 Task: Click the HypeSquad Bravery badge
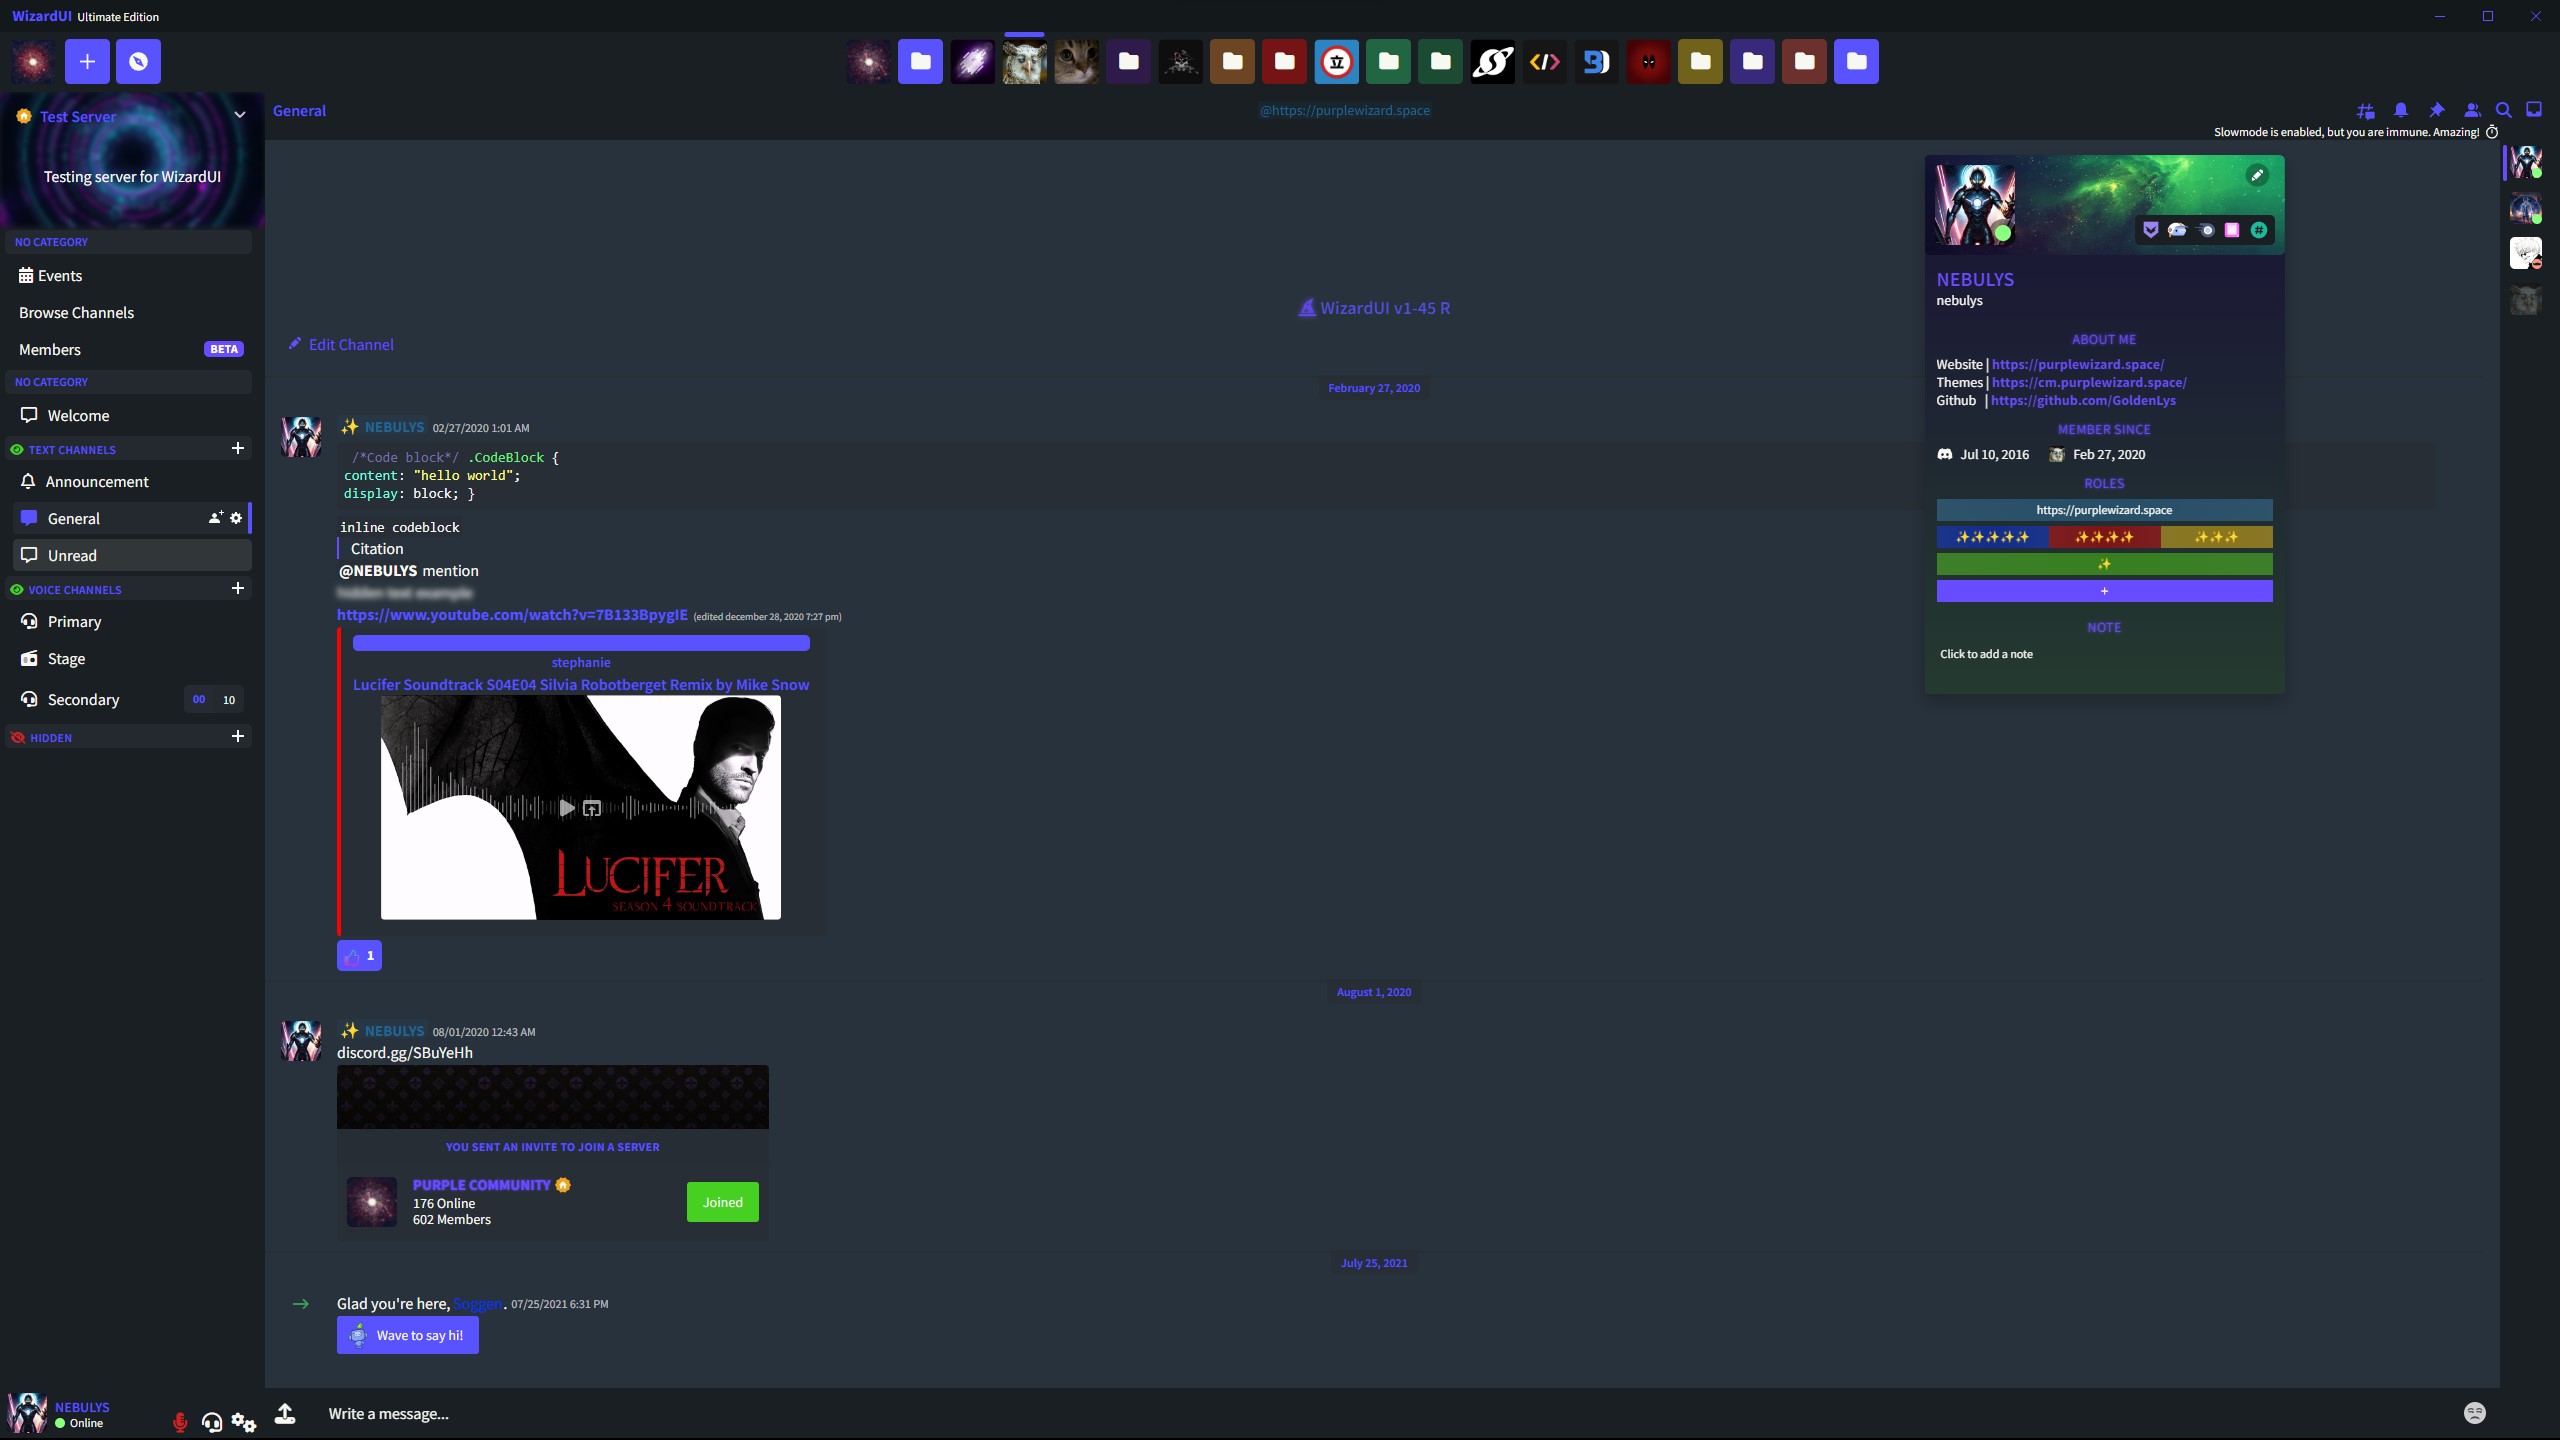2150,230
